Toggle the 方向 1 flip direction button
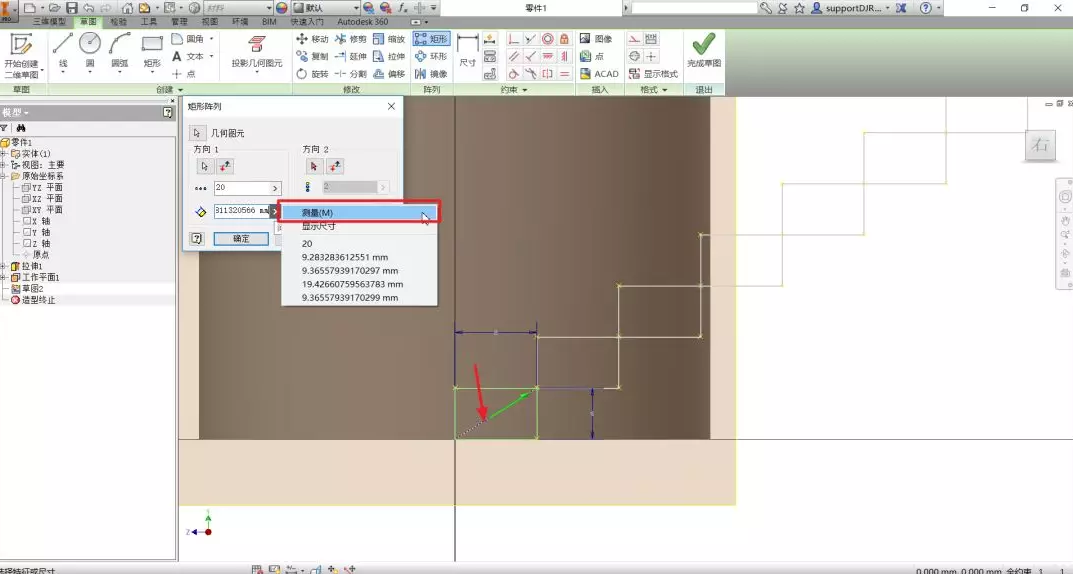The height and width of the screenshot is (574, 1073). [x=224, y=166]
